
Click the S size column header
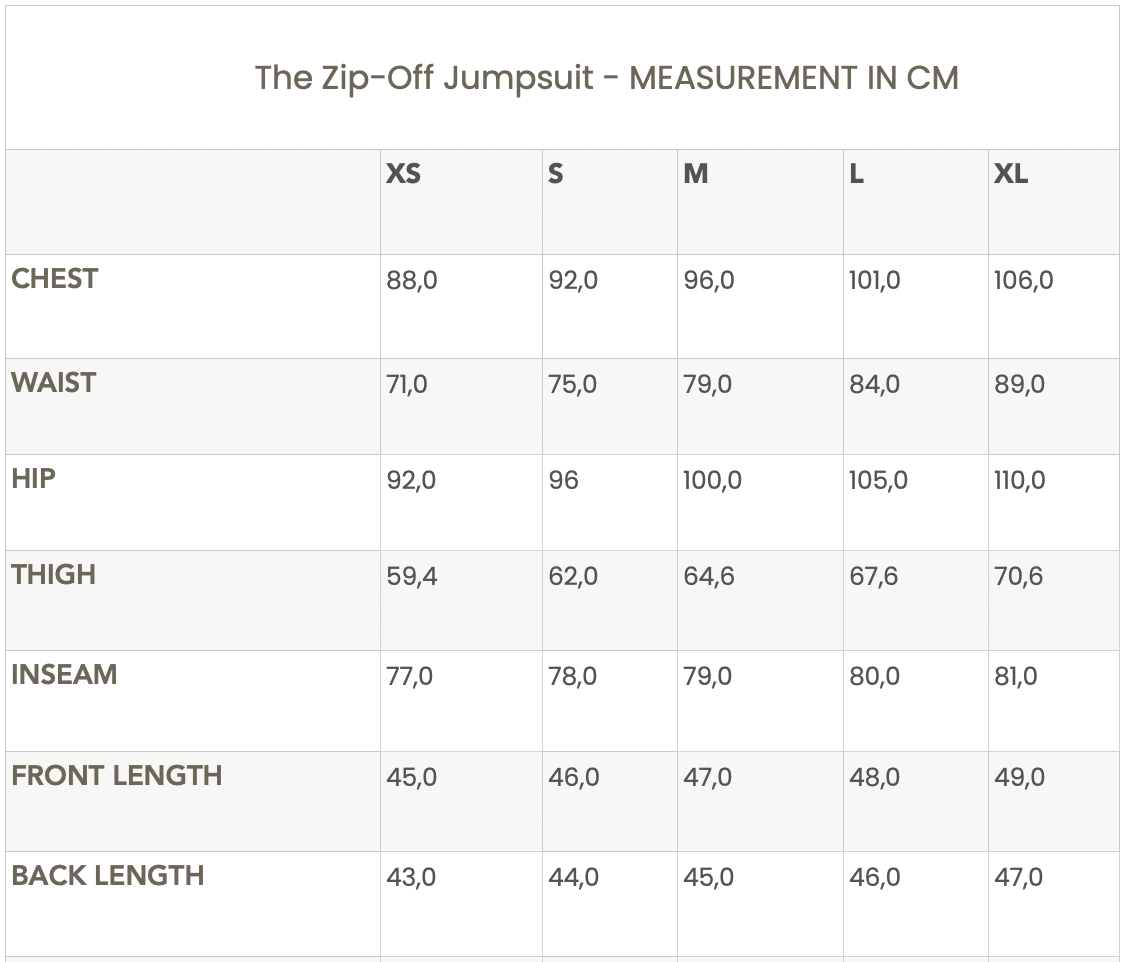556,174
